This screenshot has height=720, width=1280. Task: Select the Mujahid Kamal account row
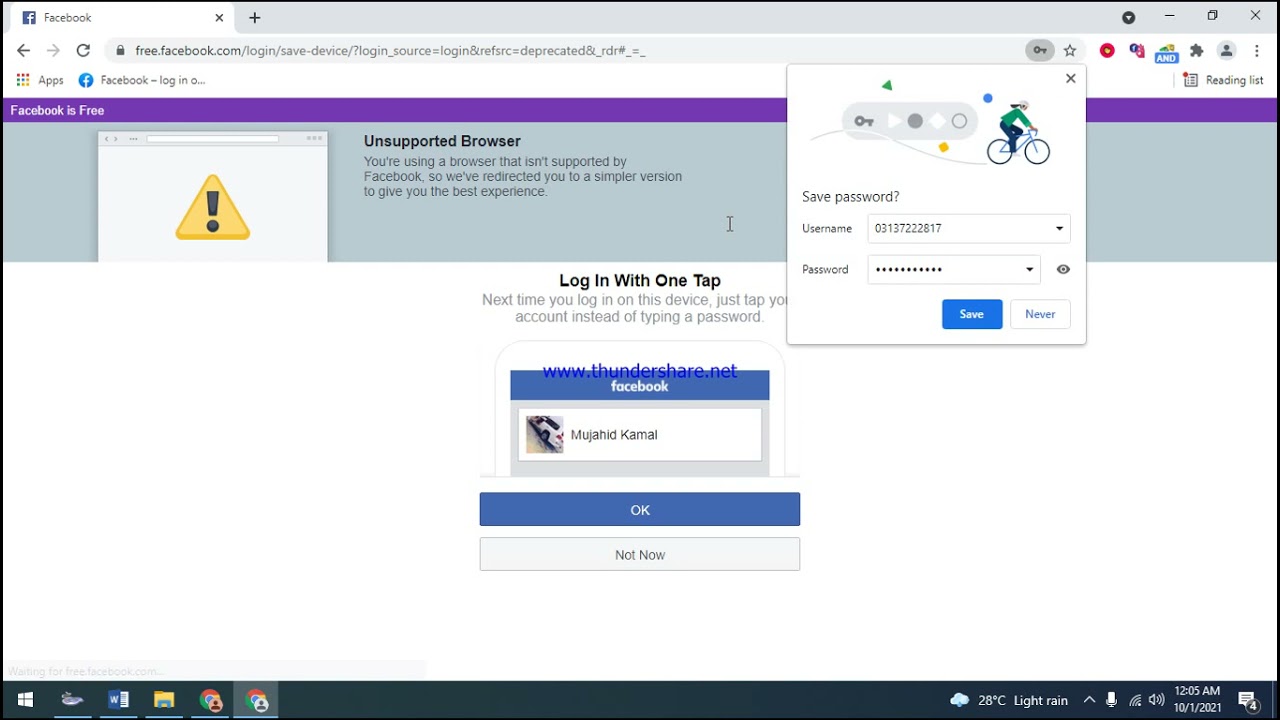[640, 435]
